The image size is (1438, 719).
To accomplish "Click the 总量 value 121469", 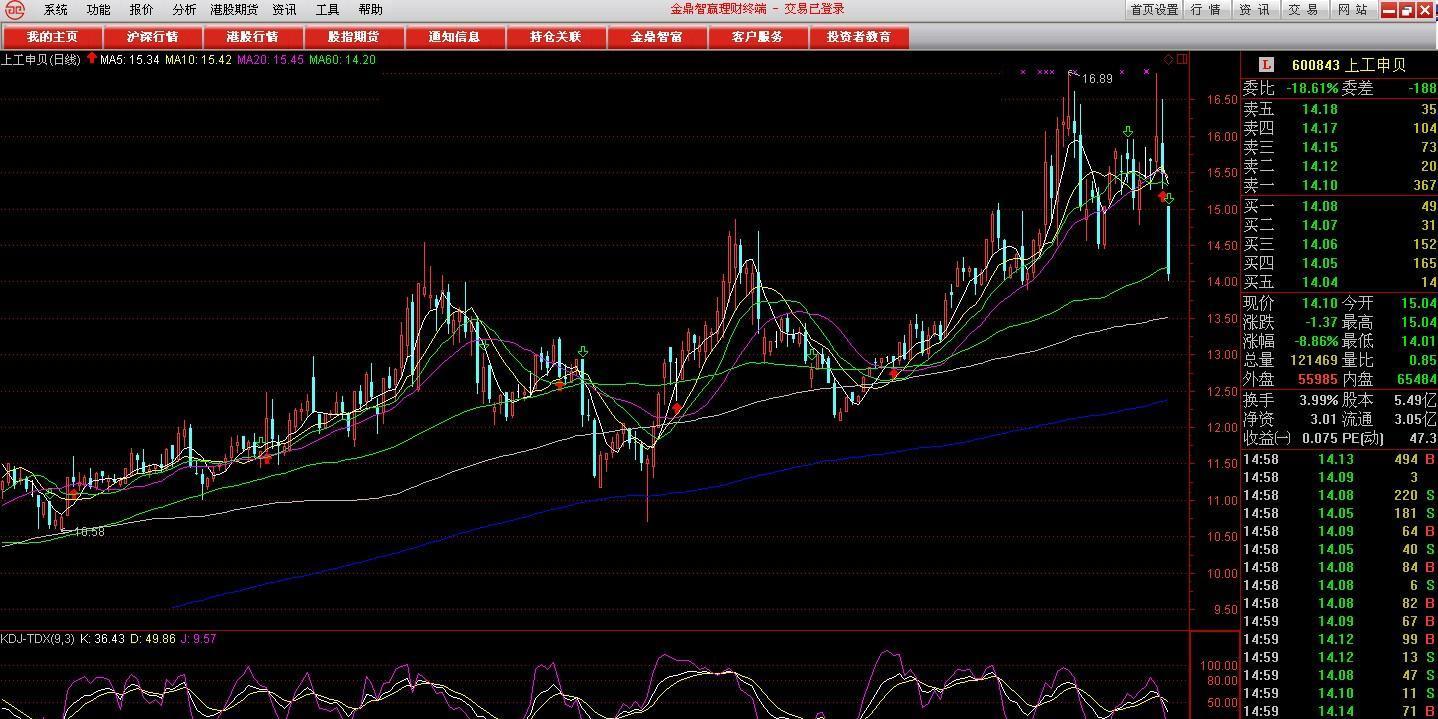I will [1313, 360].
